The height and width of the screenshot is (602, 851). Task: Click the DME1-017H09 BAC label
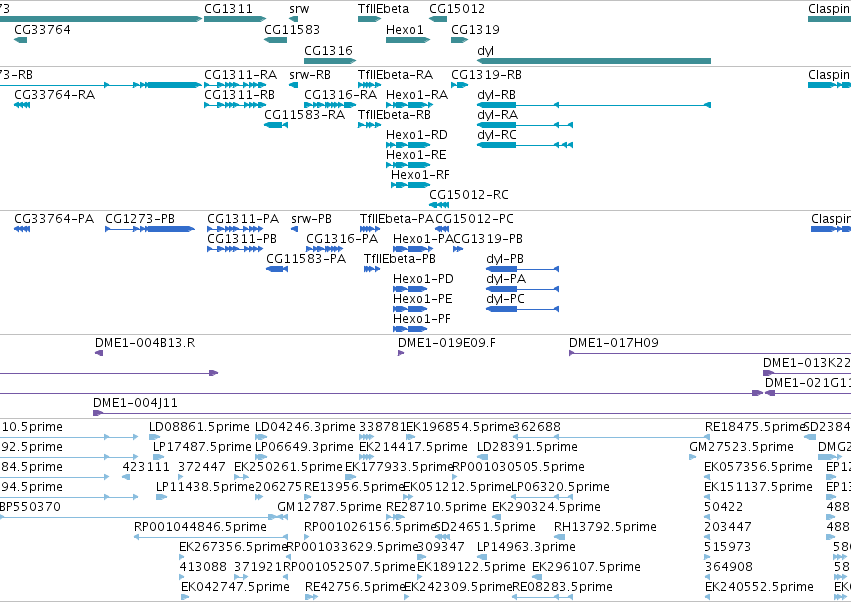[x=614, y=343]
